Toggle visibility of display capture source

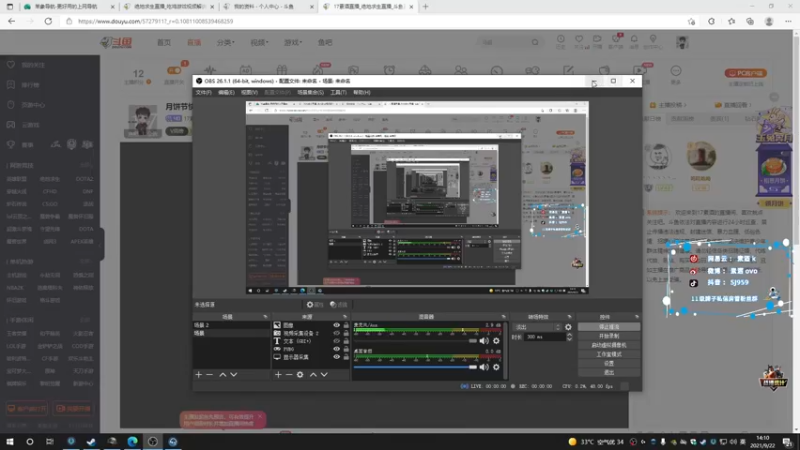tap(336, 357)
